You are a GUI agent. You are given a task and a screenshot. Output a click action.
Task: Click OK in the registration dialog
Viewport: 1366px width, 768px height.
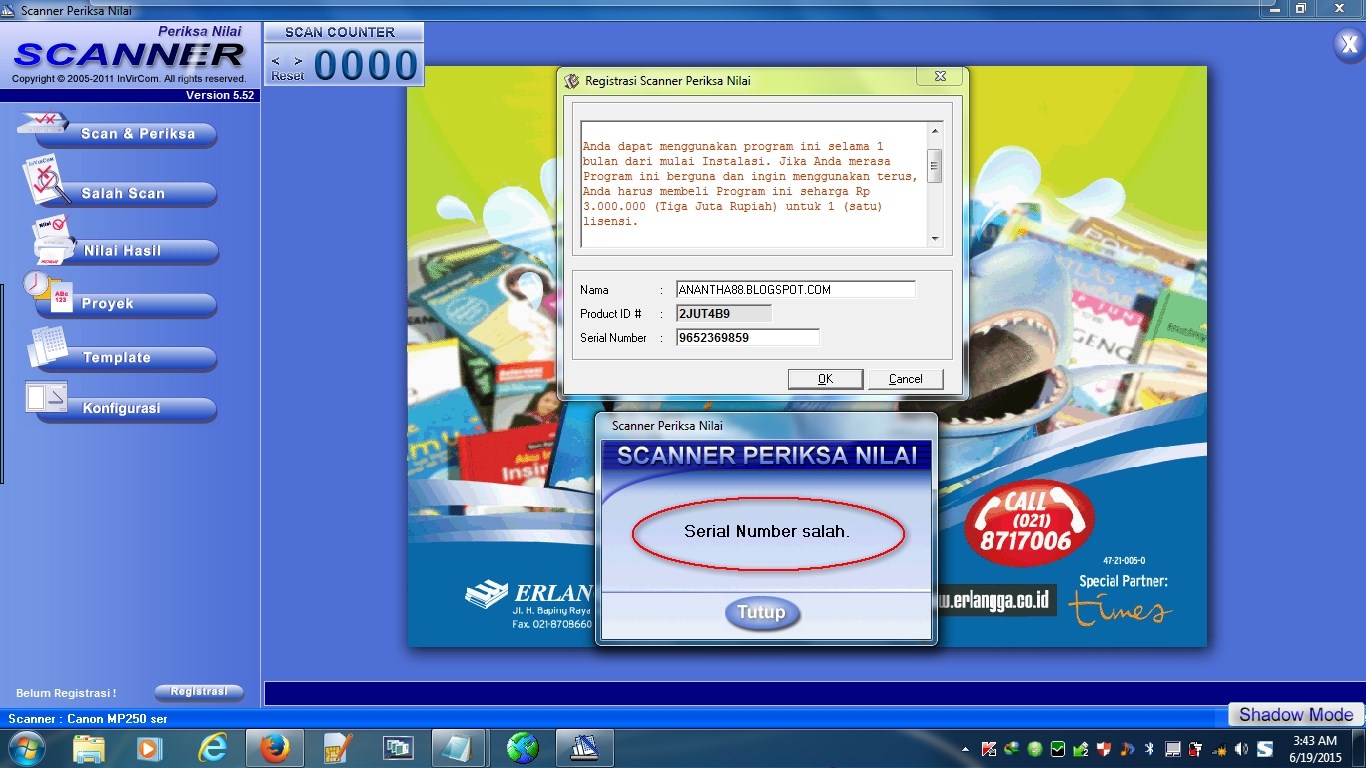click(825, 379)
